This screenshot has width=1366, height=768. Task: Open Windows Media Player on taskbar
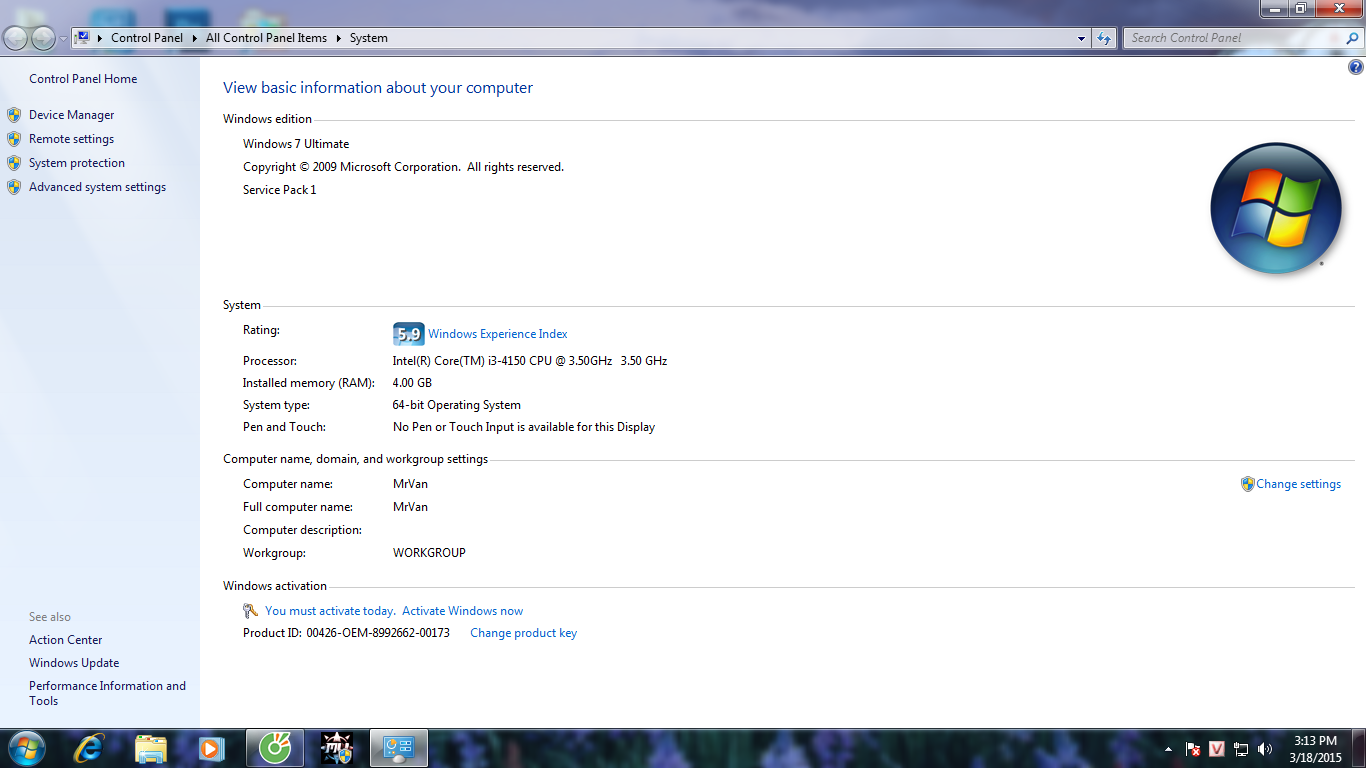click(211, 748)
